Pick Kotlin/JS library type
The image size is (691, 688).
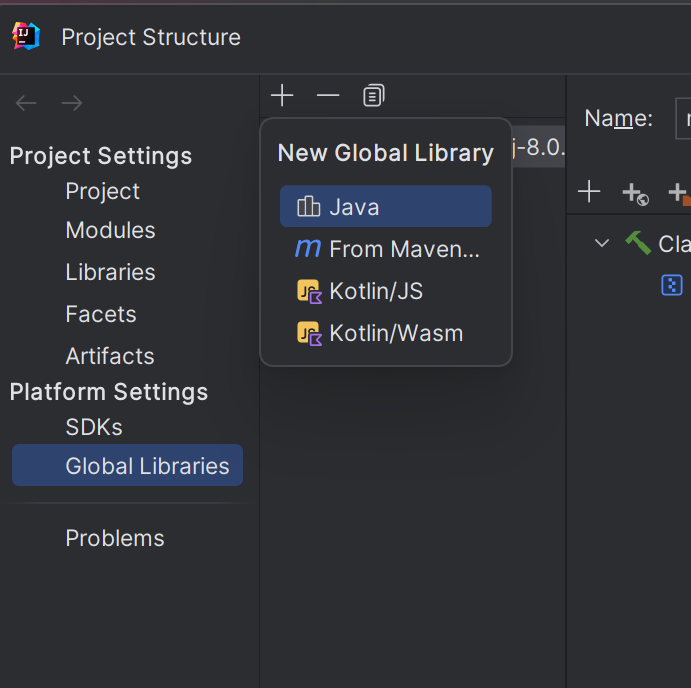[386, 291]
